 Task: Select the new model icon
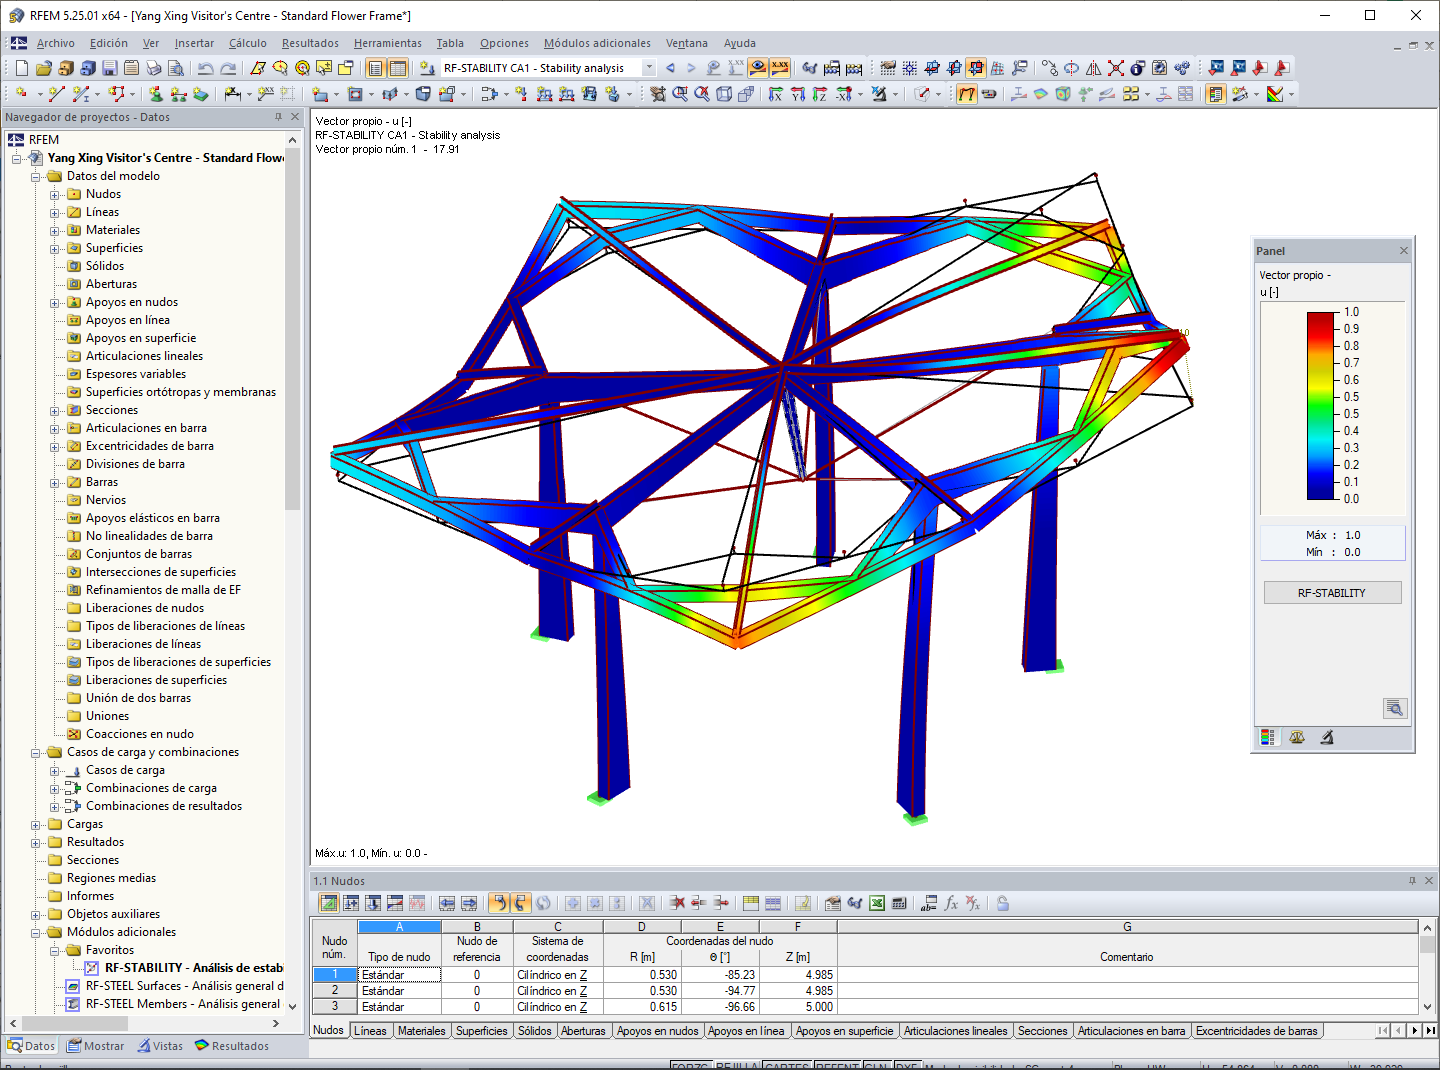pyautogui.click(x=20, y=68)
